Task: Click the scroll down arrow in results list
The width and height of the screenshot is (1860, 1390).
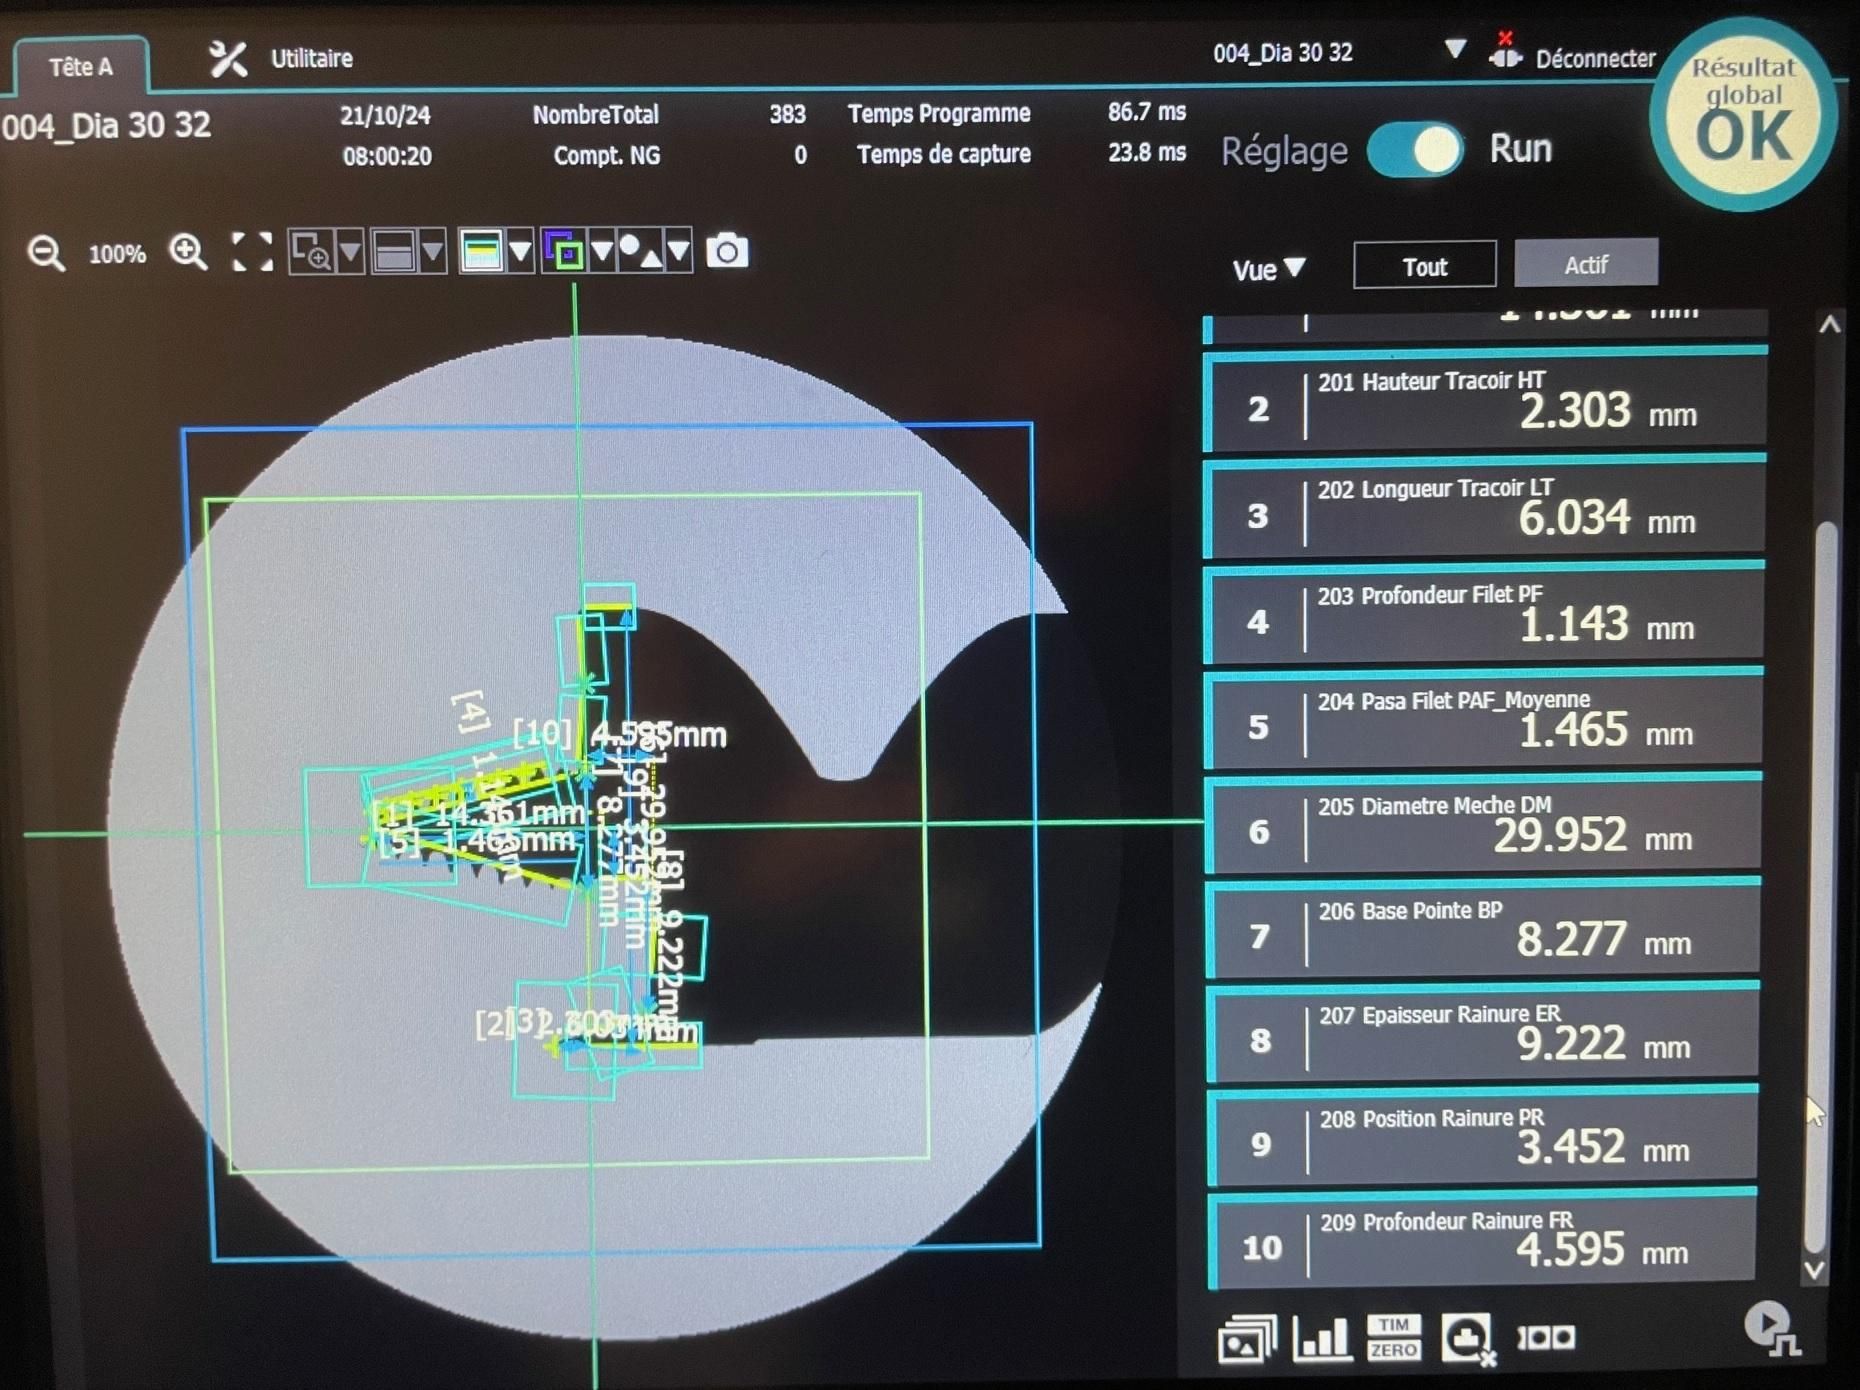Action: [1815, 1270]
